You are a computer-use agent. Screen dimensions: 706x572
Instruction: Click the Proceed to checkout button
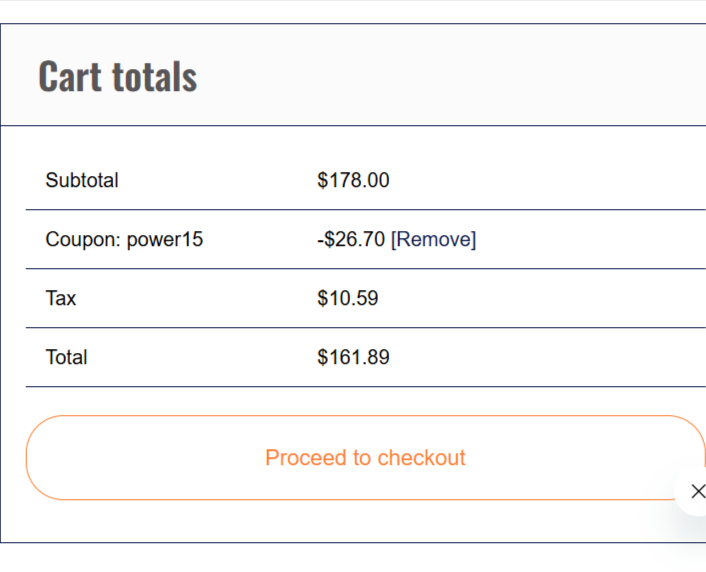[x=365, y=458]
